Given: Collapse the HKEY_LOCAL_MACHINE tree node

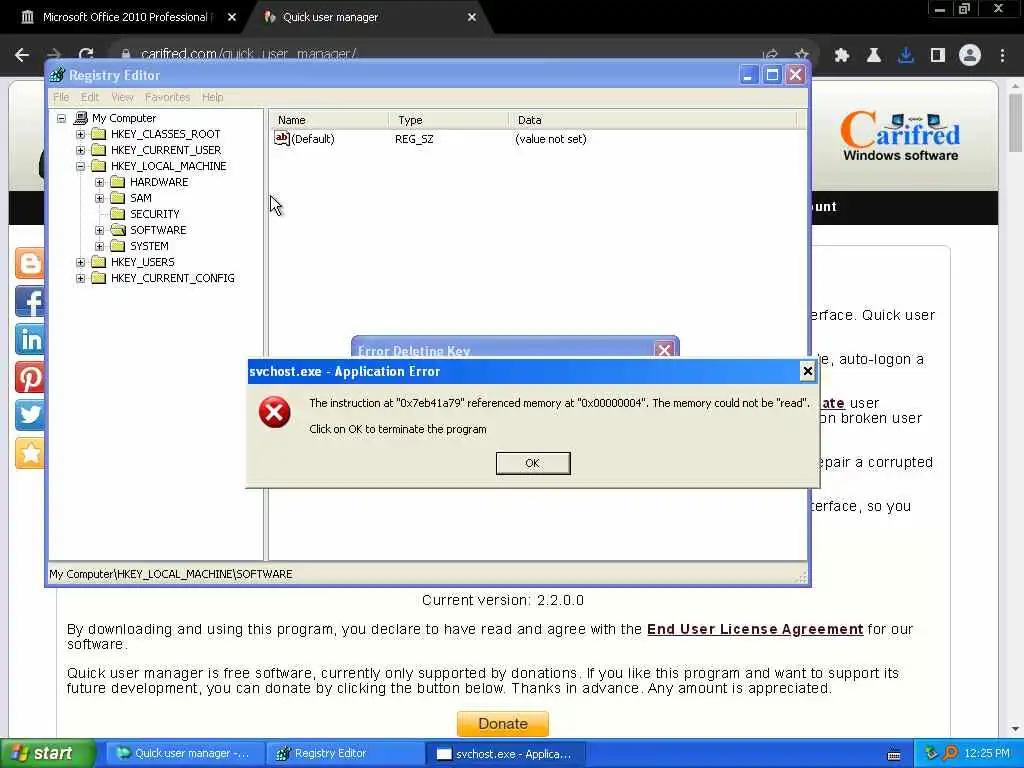Looking at the screenshot, I should point(80,166).
